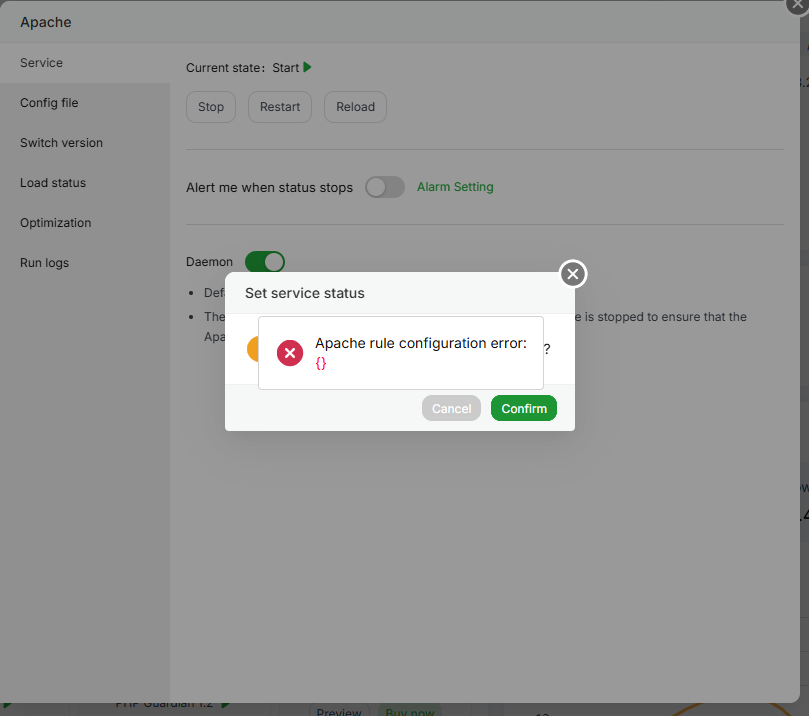809x716 pixels.
Task: Reload the Apache service
Action: point(355,107)
